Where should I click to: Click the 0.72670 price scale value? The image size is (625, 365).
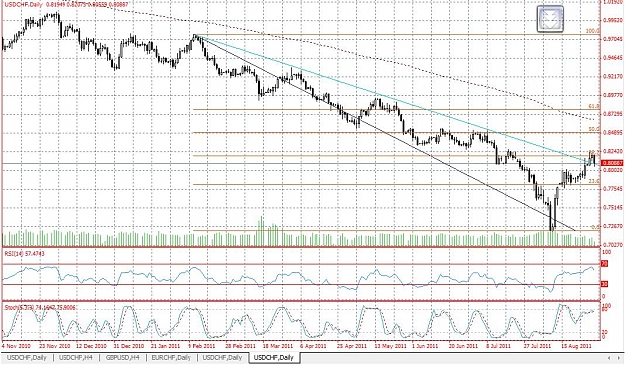pos(613,226)
